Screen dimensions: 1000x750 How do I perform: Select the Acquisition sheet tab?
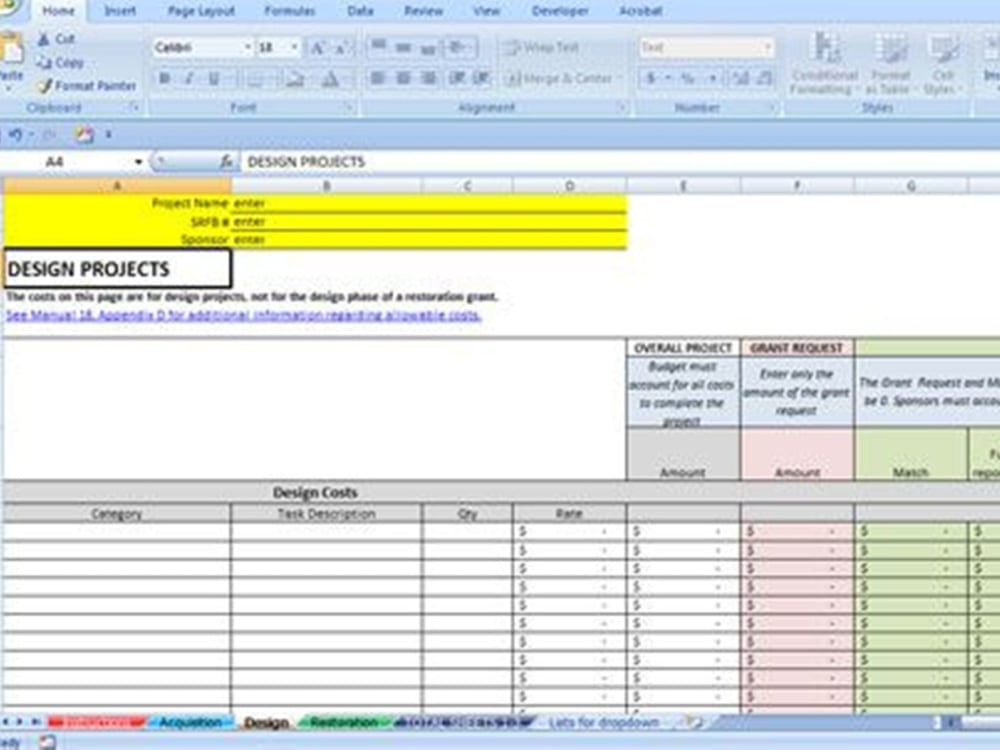190,723
